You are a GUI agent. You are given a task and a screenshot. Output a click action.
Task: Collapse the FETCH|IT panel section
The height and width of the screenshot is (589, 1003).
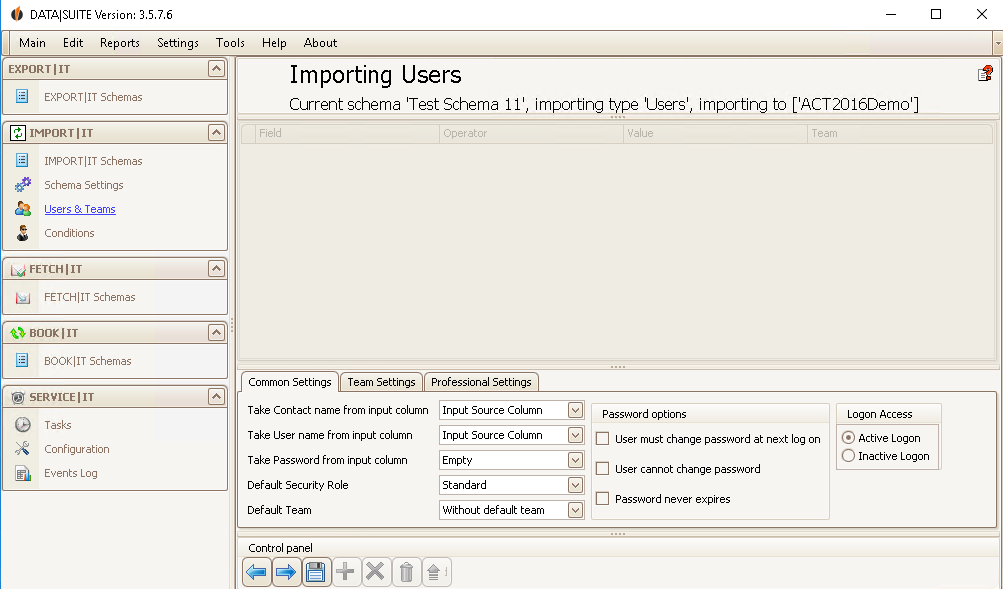pos(216,269)
